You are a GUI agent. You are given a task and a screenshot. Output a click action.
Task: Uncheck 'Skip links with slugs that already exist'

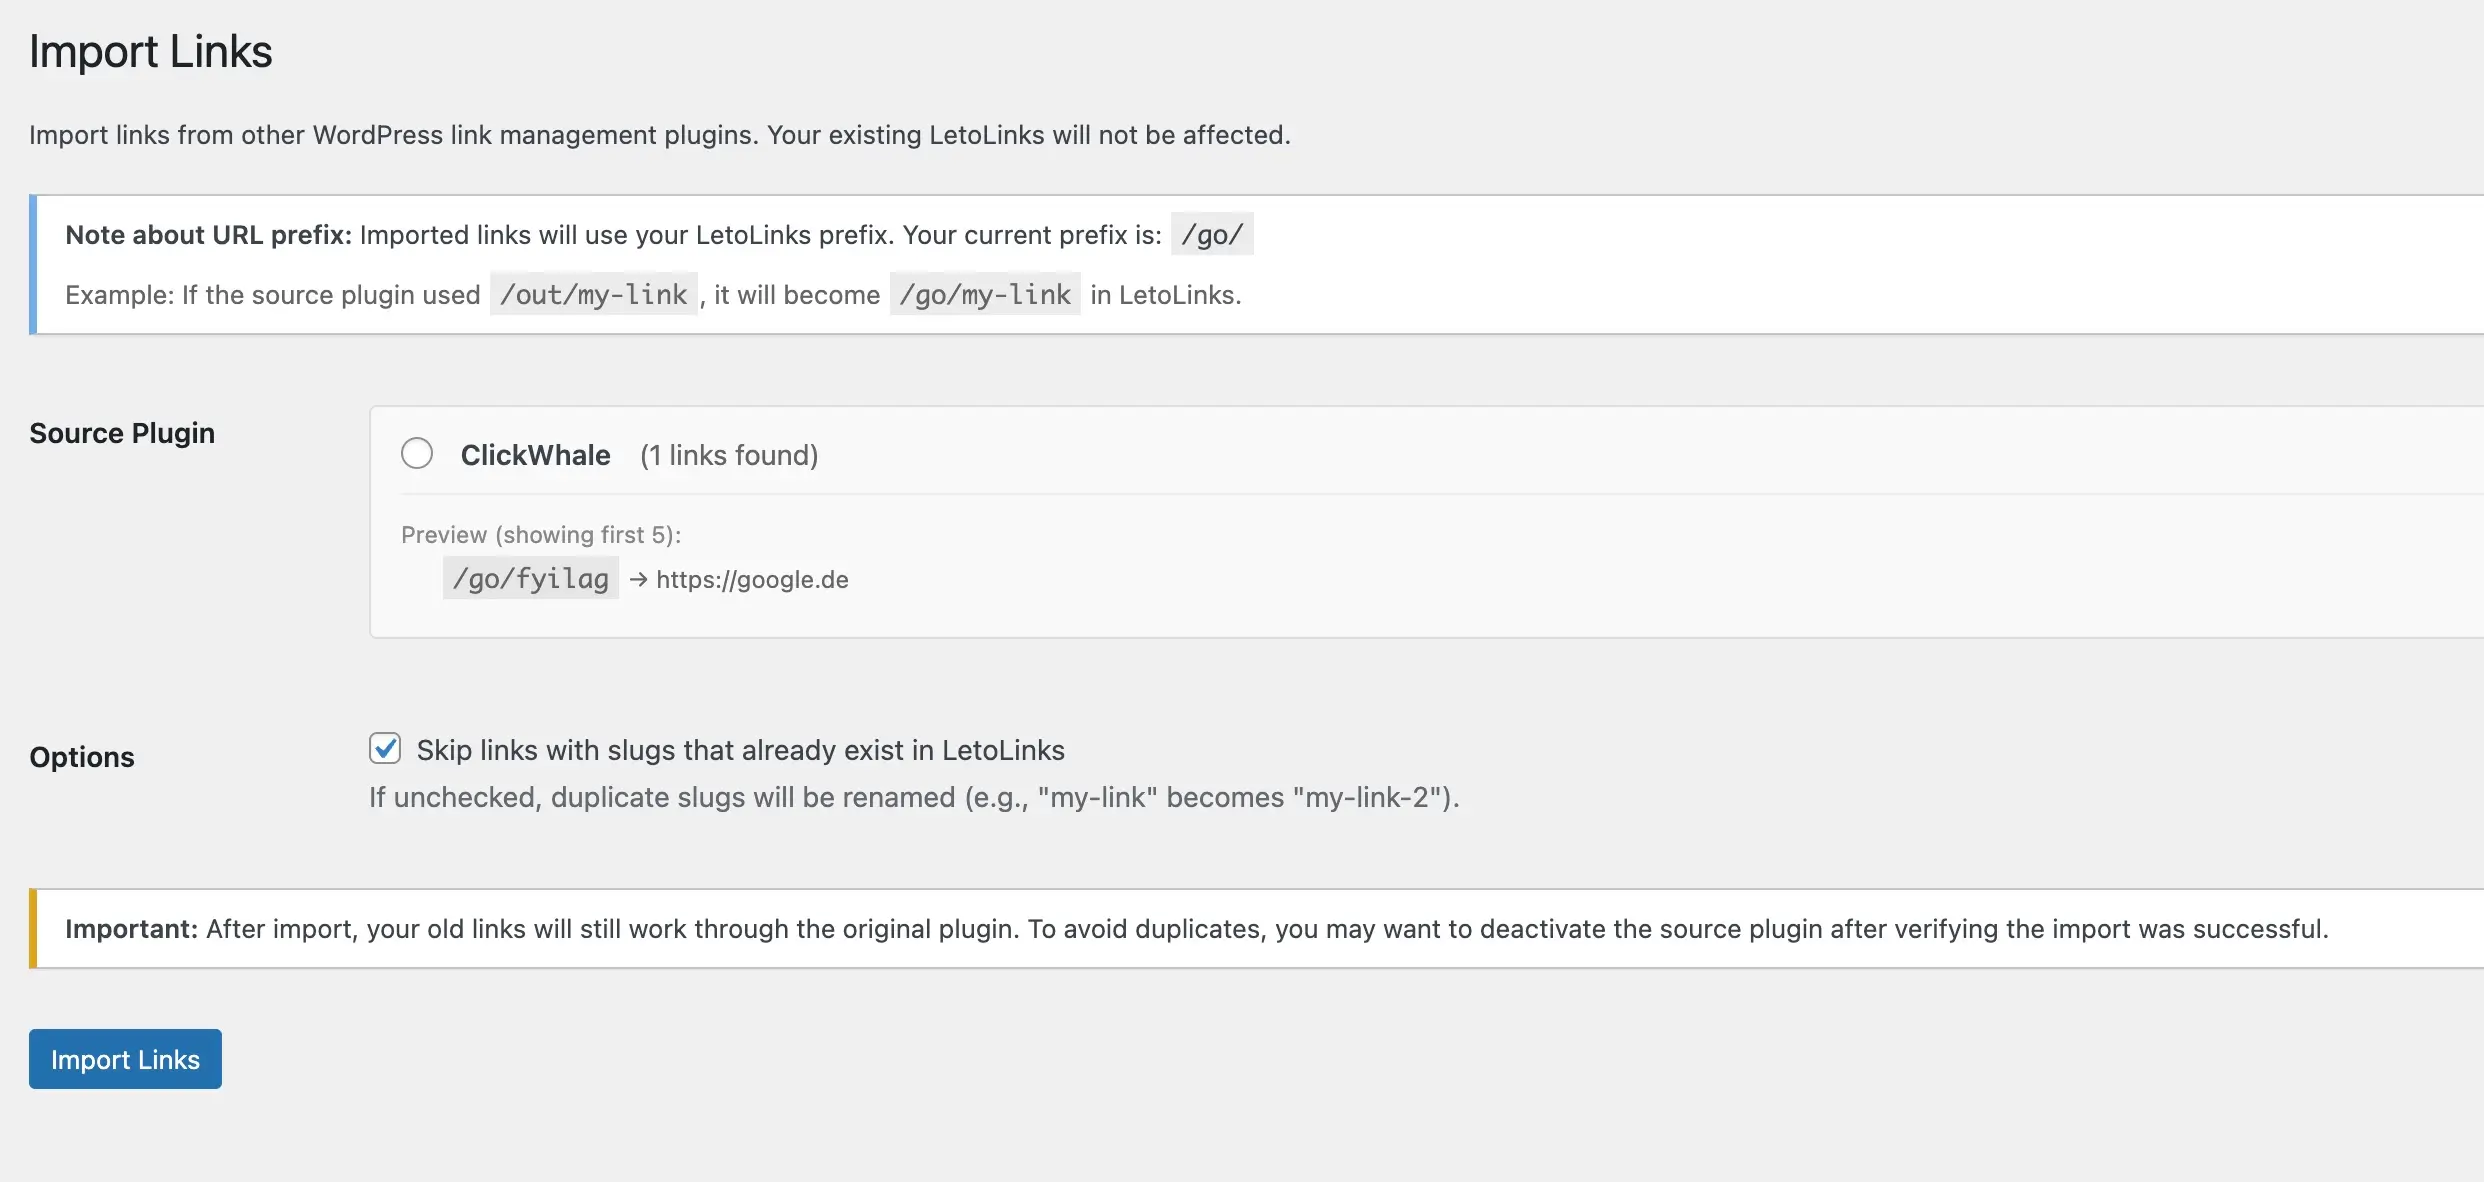click(x=385, y=748)
